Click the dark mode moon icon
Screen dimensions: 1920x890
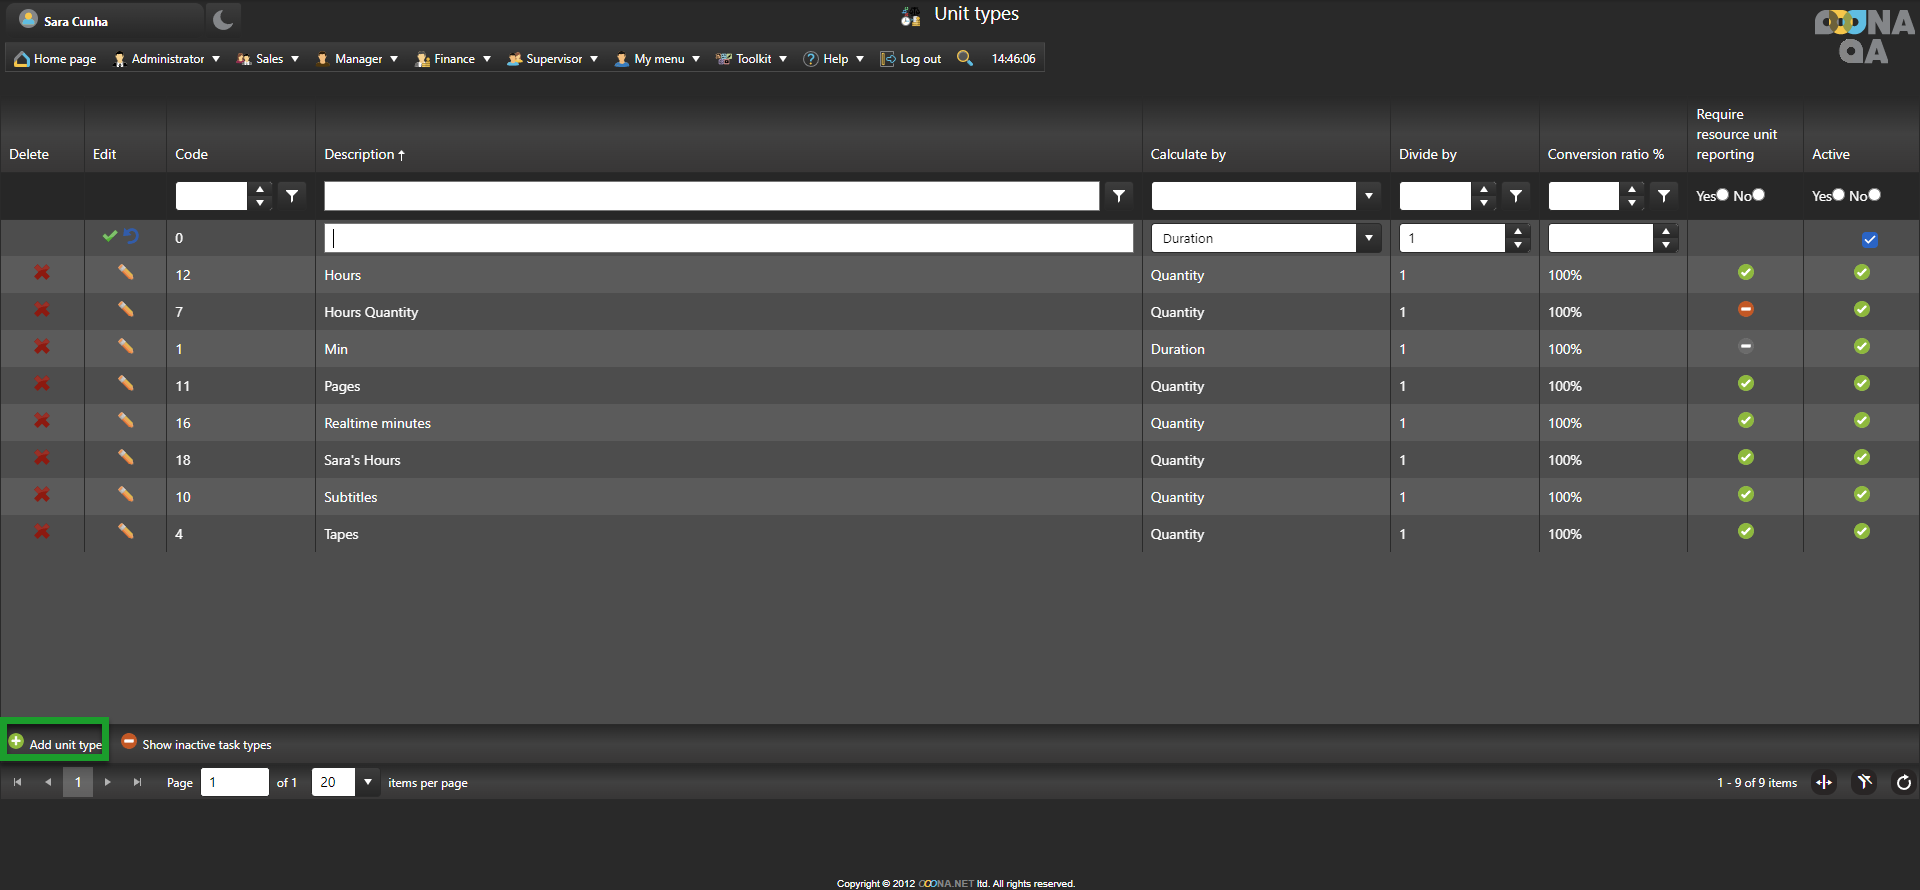coord(223,19)
